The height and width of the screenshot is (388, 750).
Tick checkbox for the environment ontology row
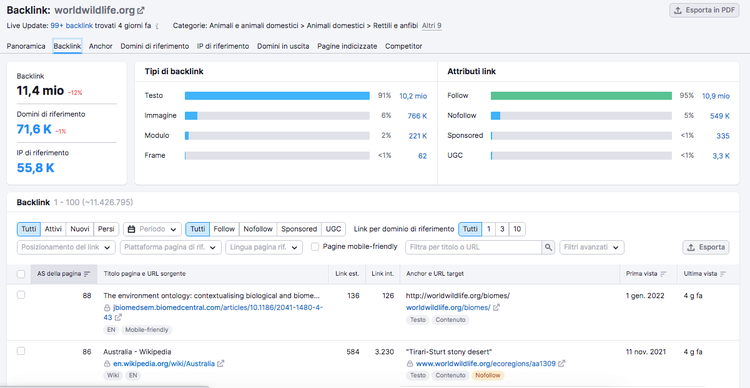click(21, 295)
